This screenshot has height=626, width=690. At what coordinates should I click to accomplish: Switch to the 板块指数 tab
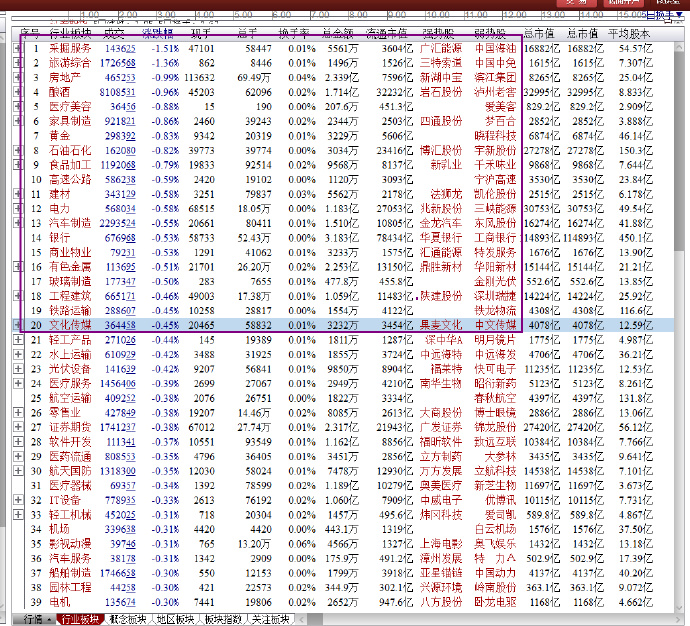[x=223, y=619]
